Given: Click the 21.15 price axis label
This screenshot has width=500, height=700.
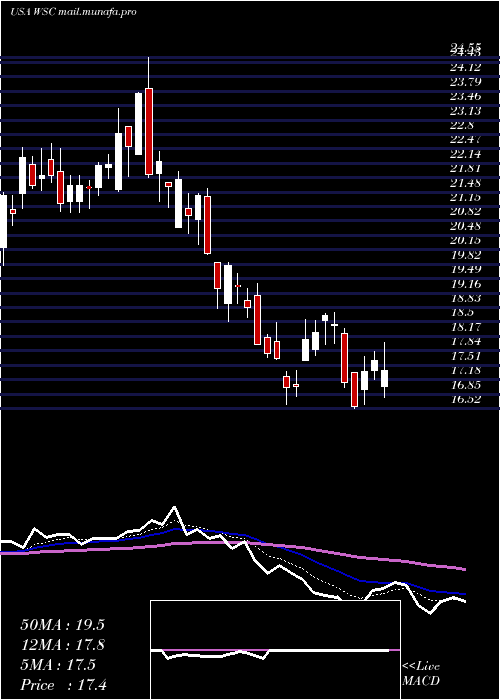Looking at the screenshot, I should [x=465, y=197].
